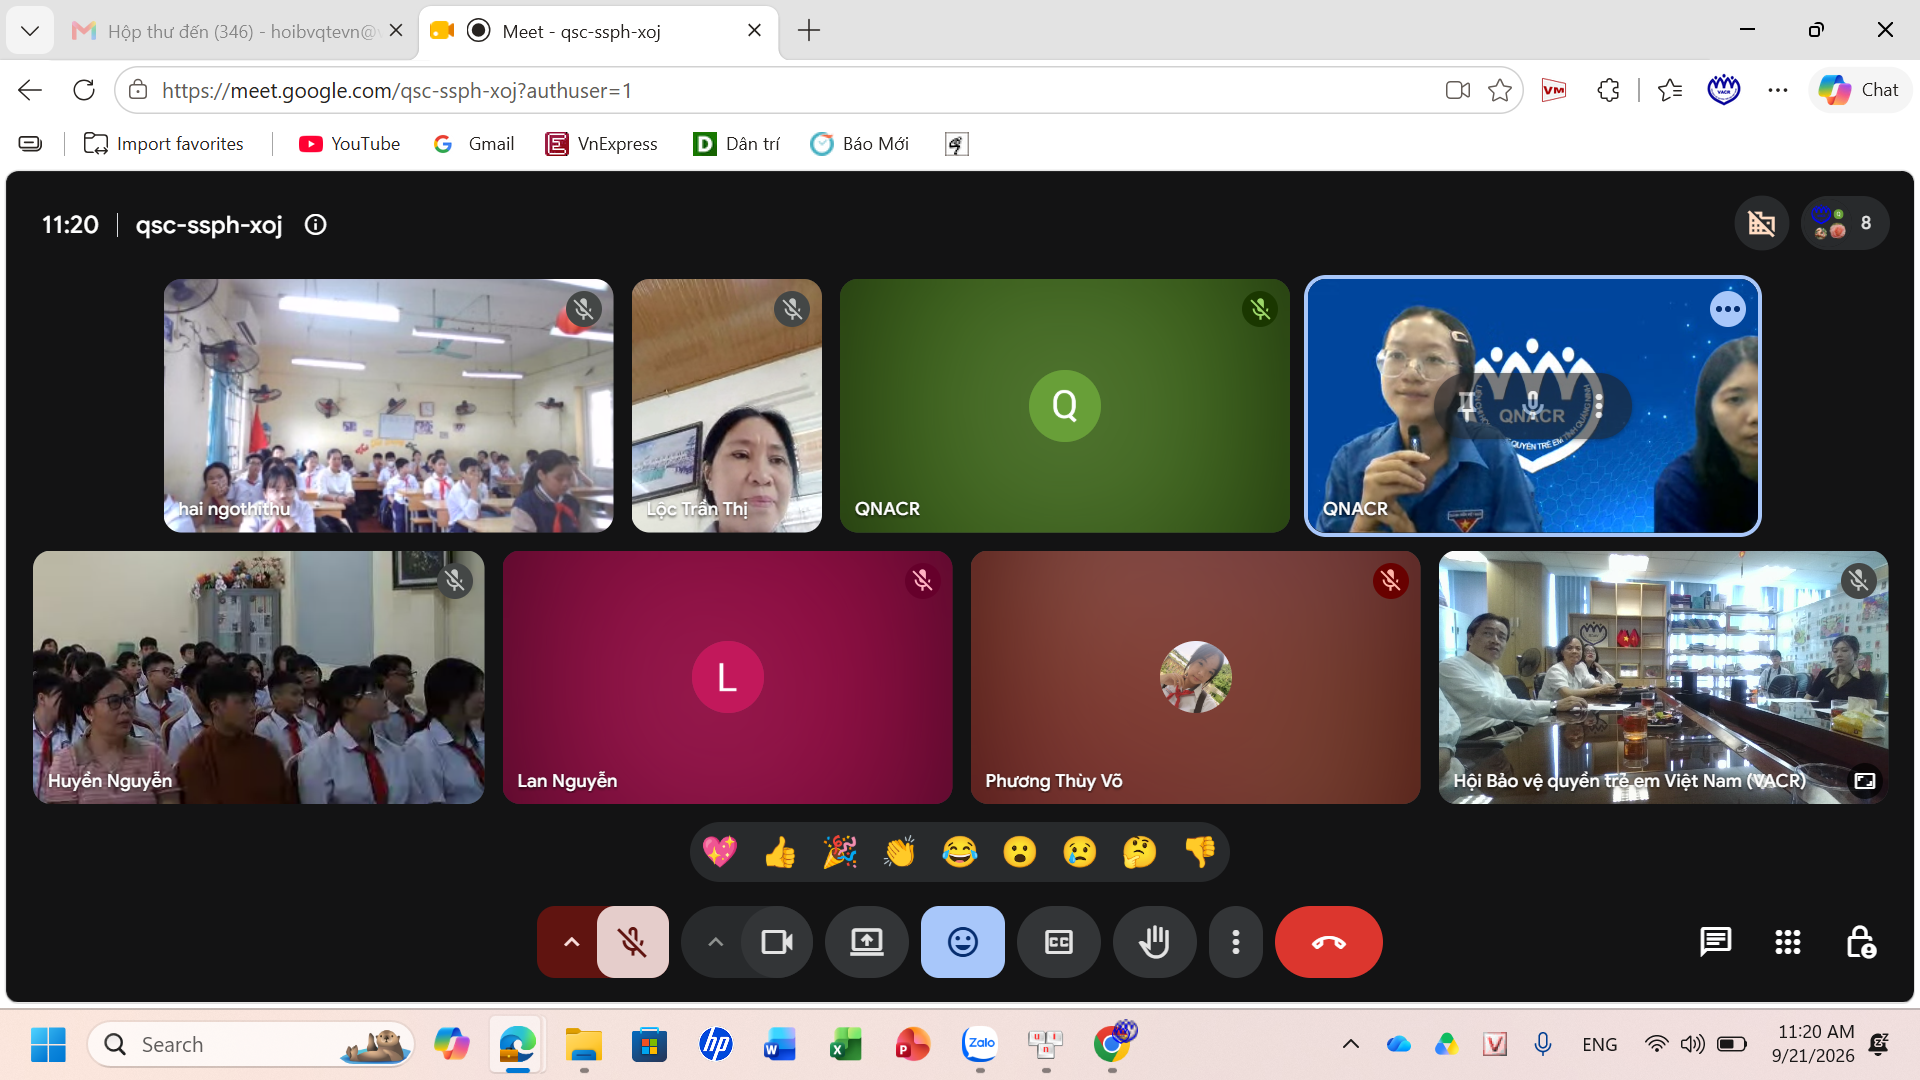Send the crying laughing emoji reaction
Screen dimensions: 1920x1080
(x=960, y=852)
